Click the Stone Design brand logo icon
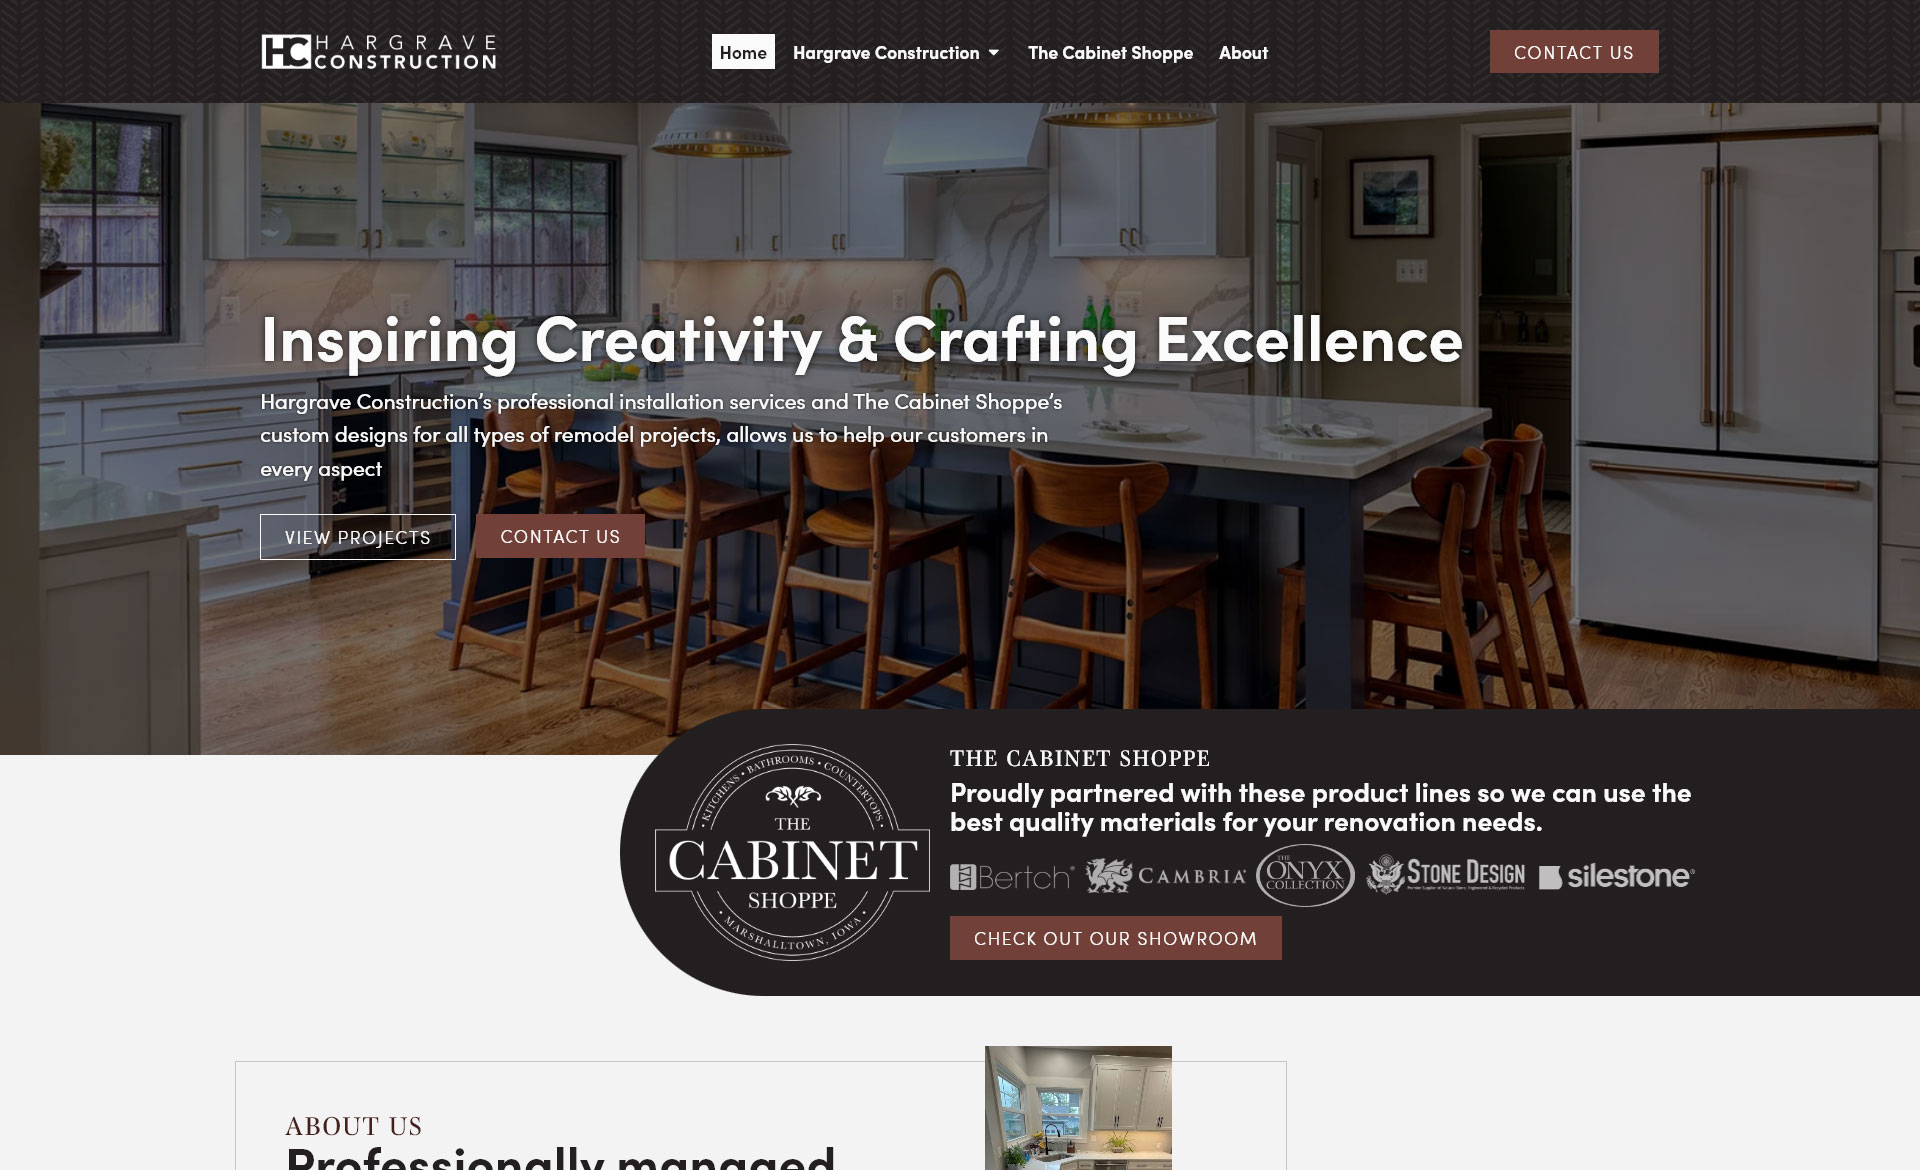 pyautogui.click(x=1382, y=875)
